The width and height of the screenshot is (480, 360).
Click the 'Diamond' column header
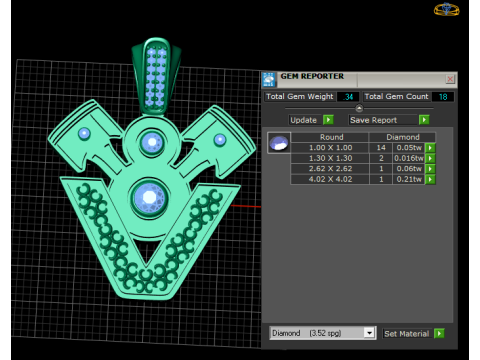403,137
